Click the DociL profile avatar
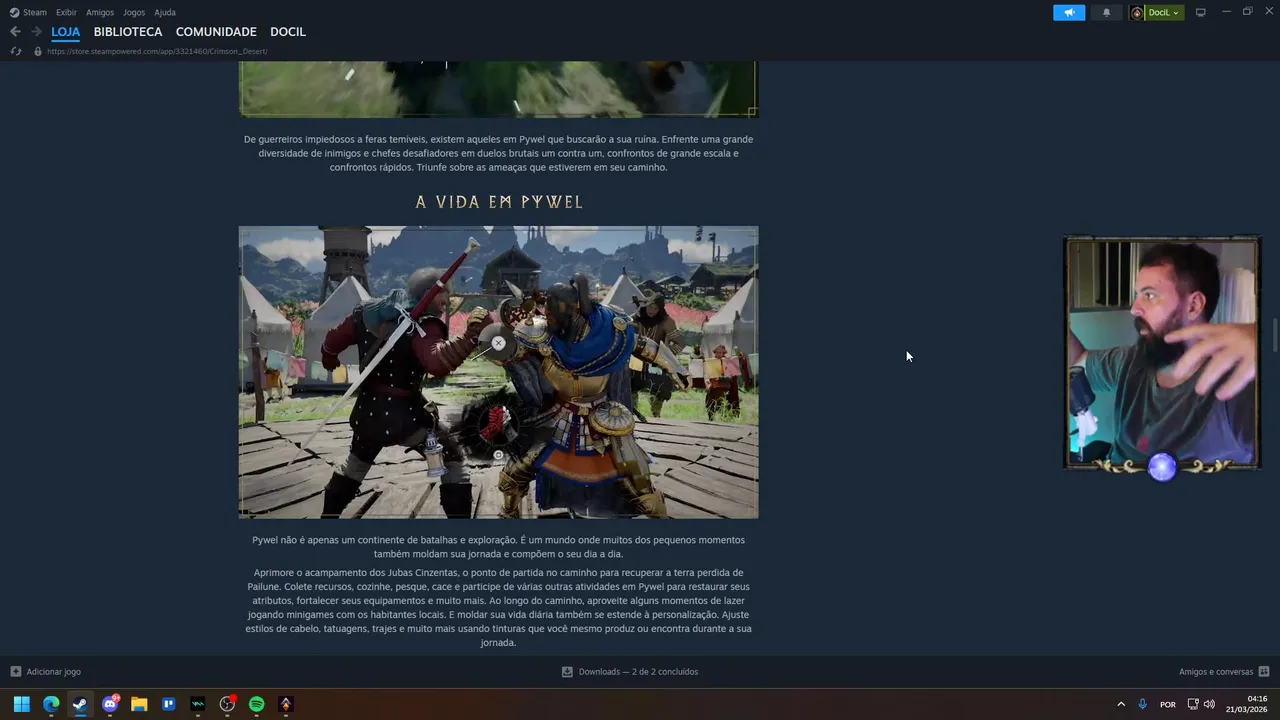 tap(1137, 12)
